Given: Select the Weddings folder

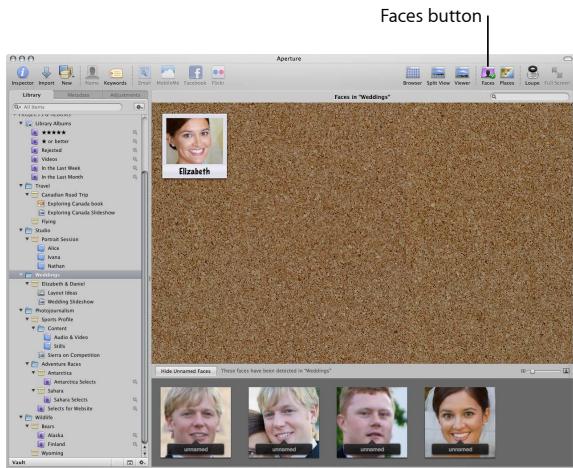Looking at the screenshot, I should point(75,275).
